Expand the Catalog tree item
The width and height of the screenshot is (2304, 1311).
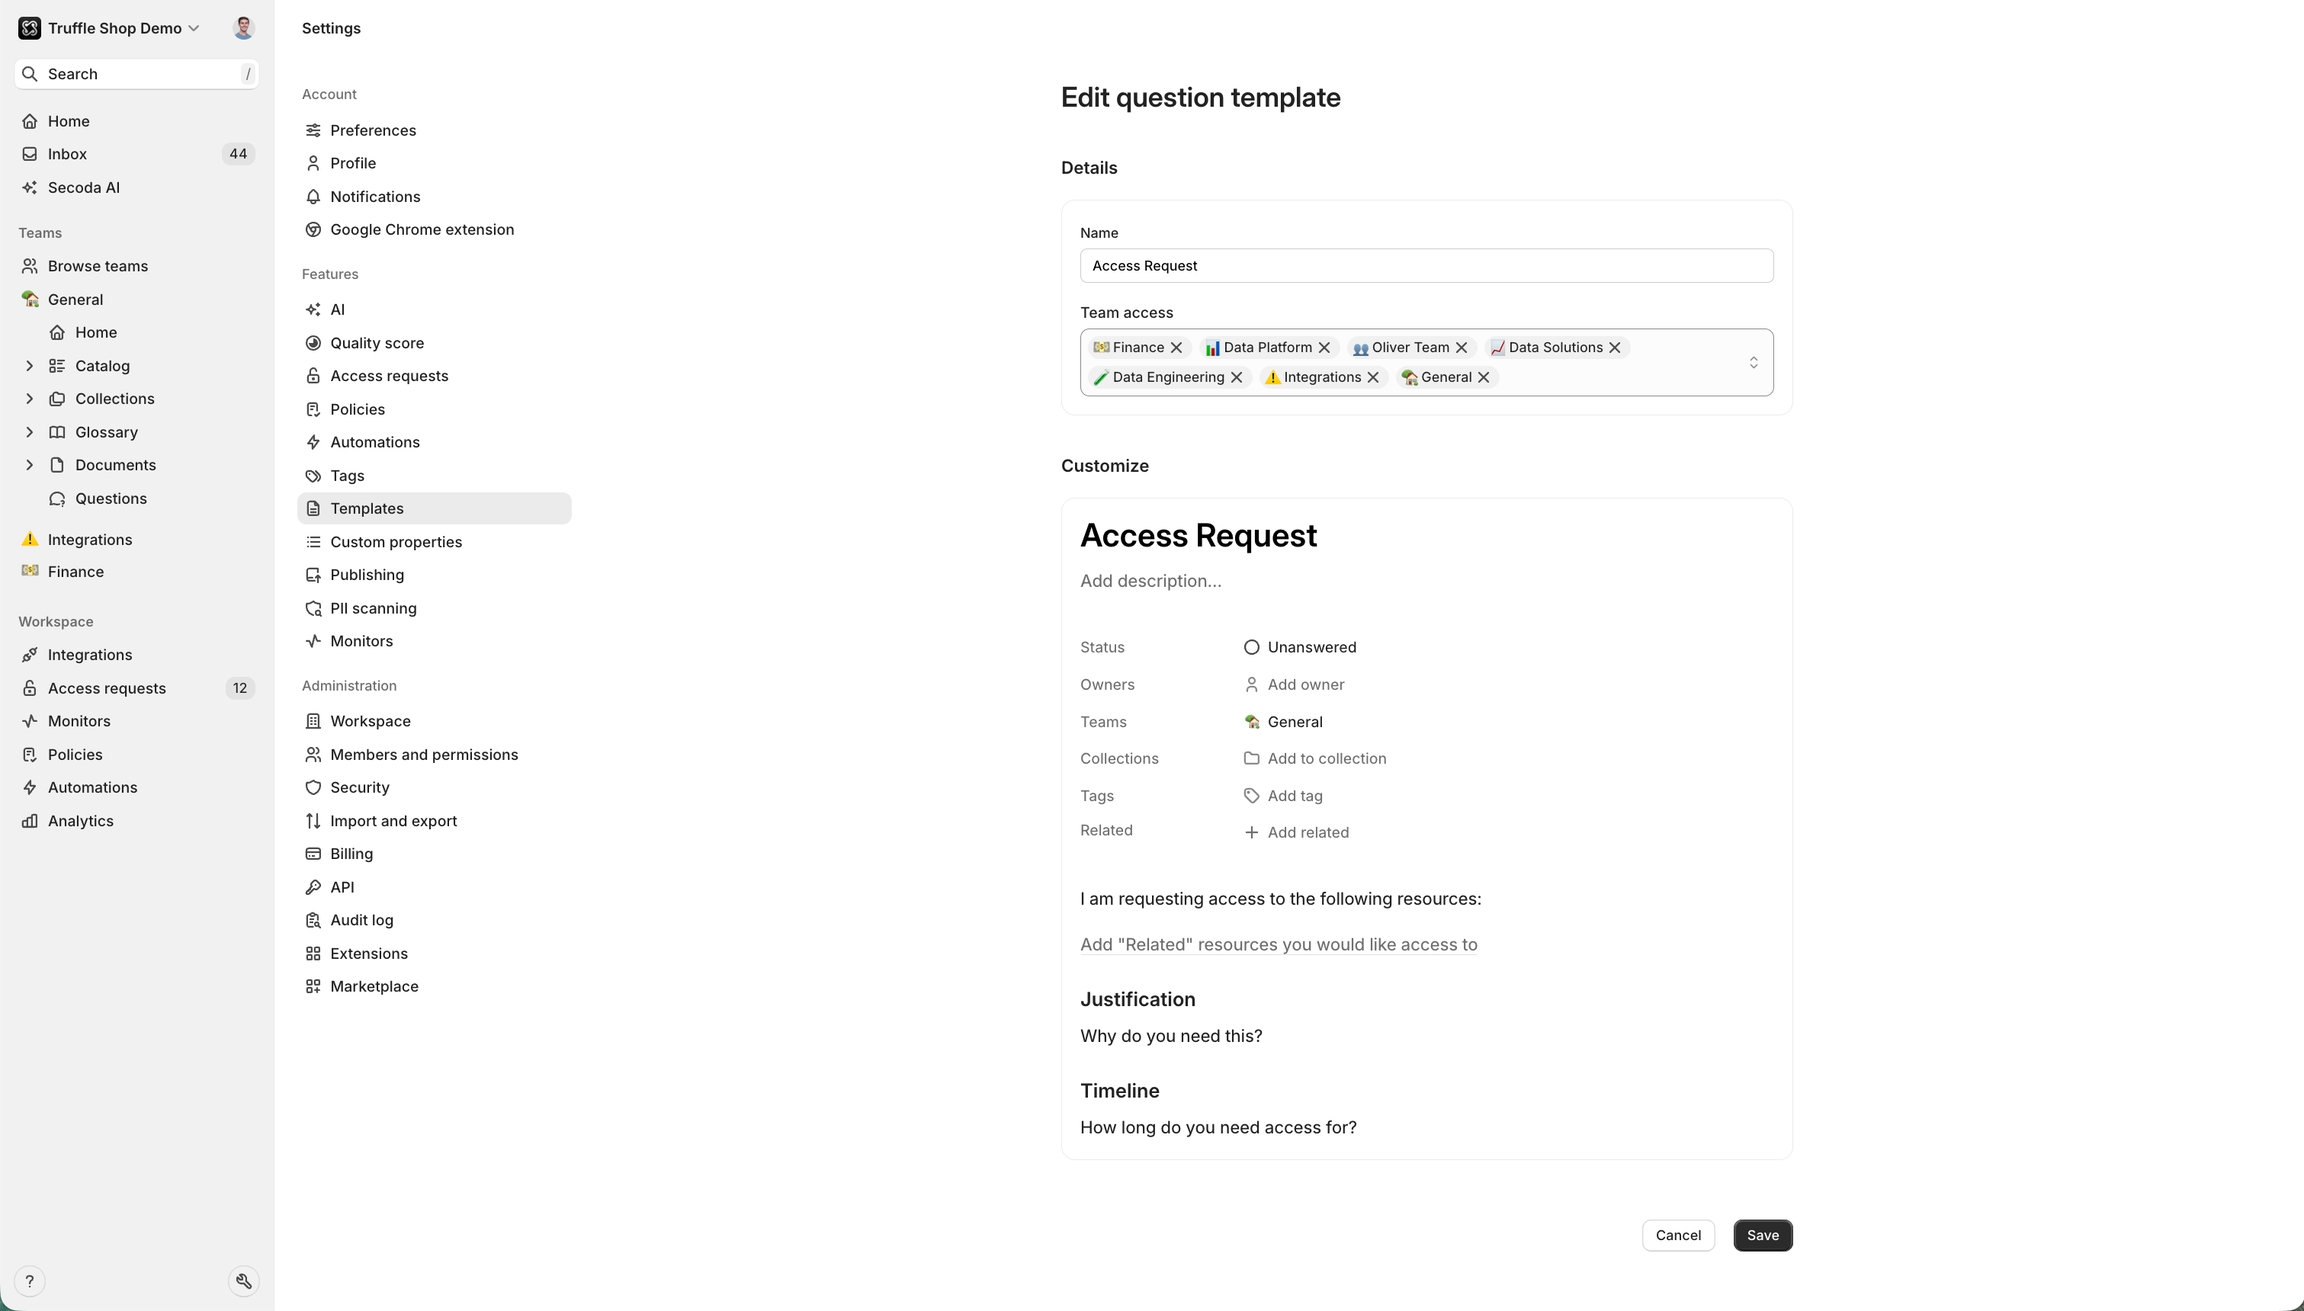29,366
